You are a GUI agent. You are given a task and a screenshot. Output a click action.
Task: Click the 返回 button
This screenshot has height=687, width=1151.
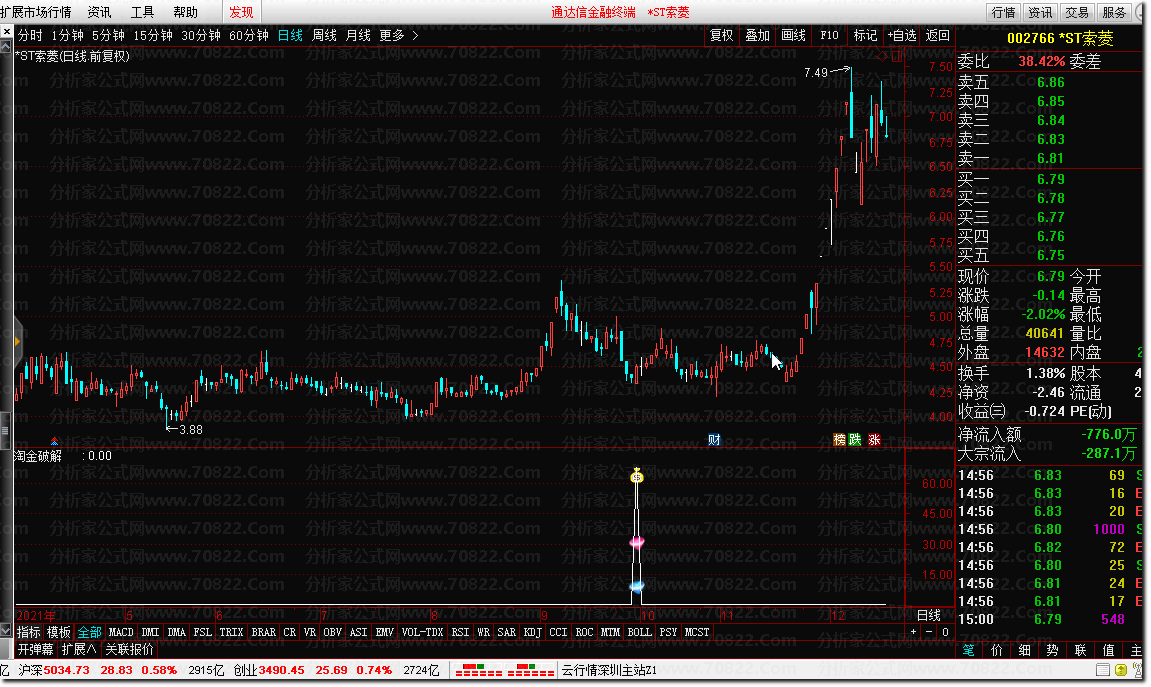[938, 35]
